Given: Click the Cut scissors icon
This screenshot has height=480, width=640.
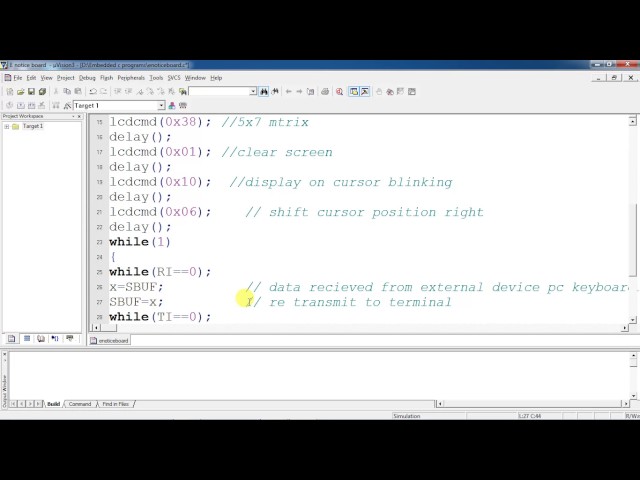Looking at the screenshot, I should click(x=56, y=91).
